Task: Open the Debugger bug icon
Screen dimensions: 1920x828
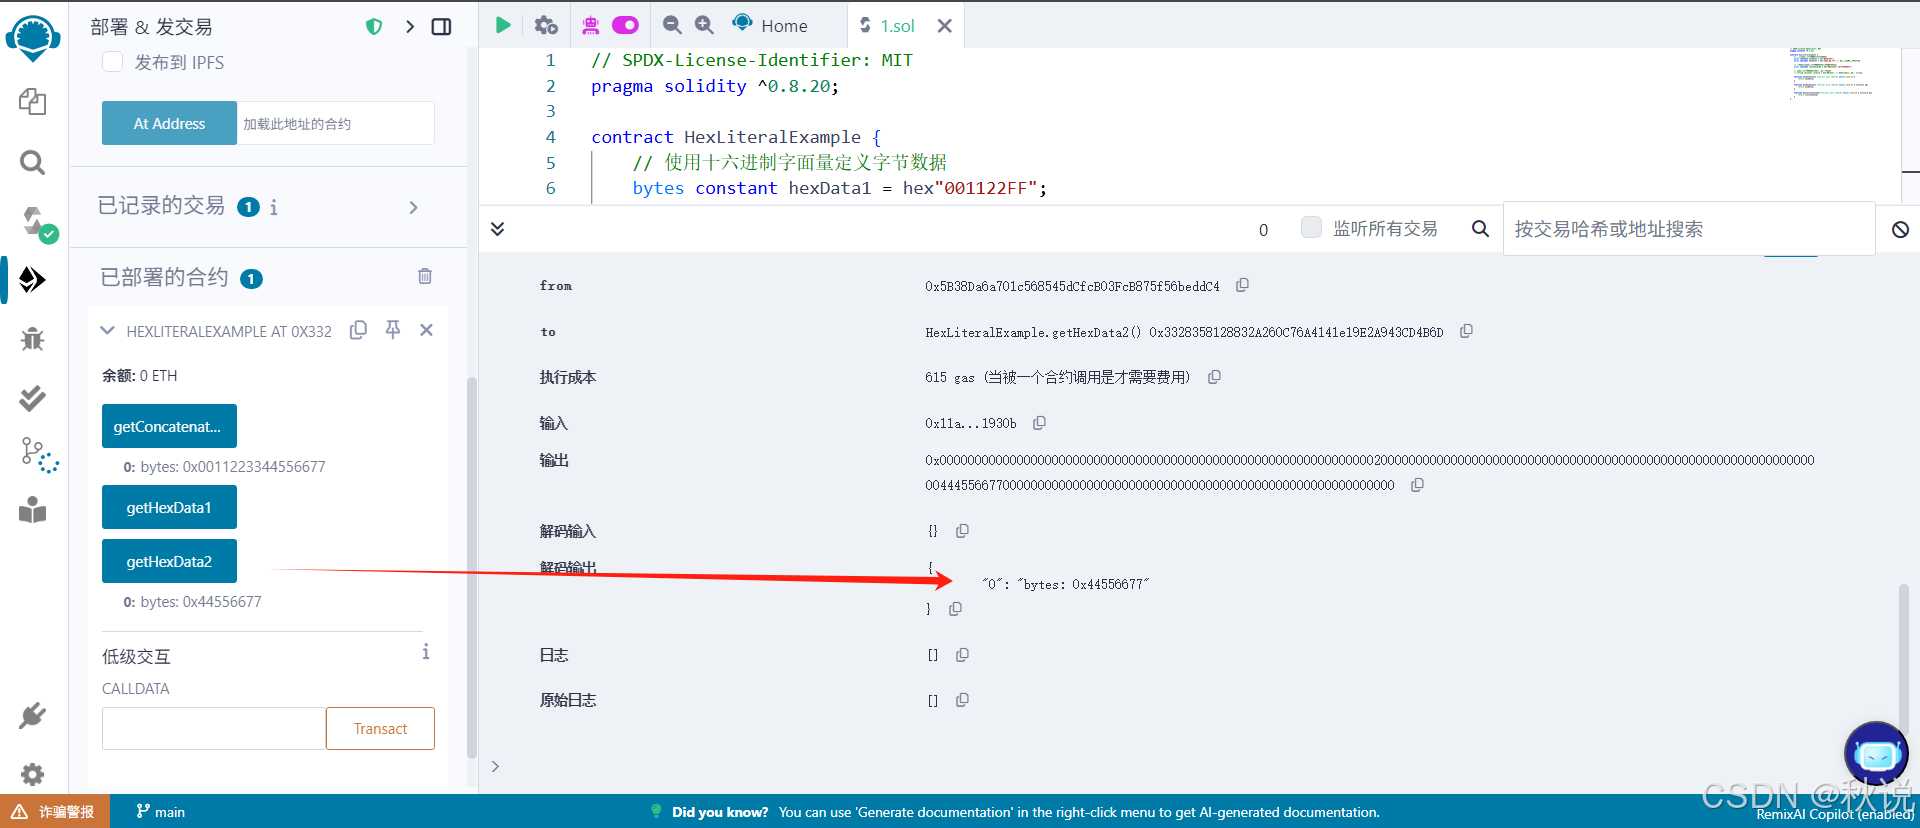Action: click(33, 339)
